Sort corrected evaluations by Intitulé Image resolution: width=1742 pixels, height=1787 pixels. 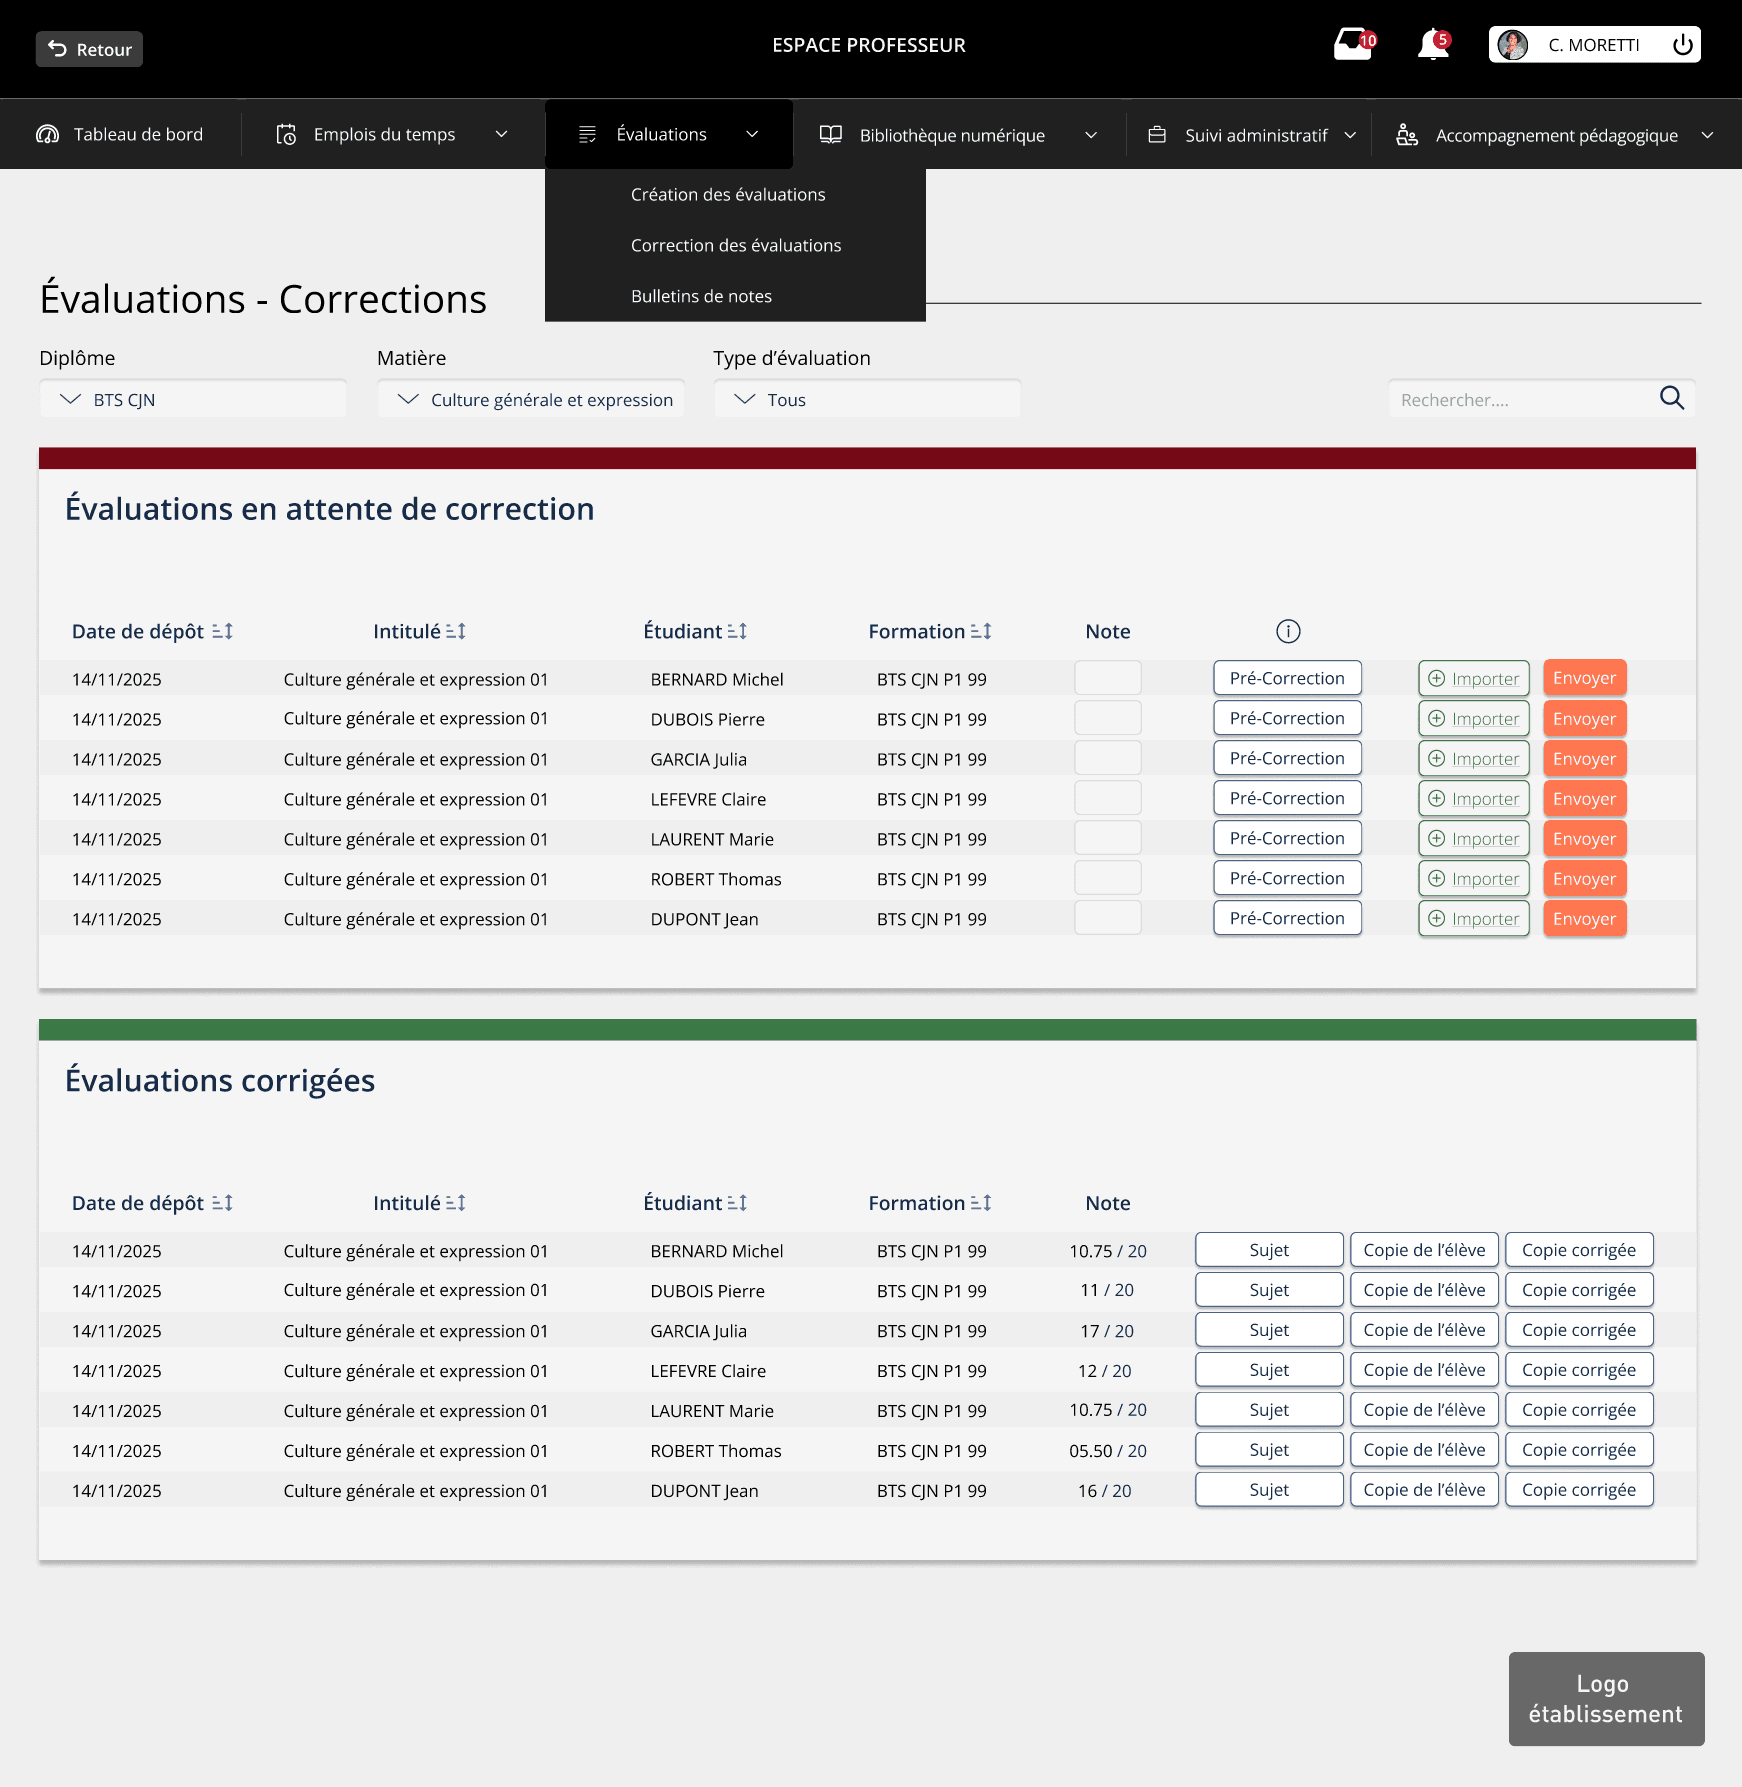(456, 1203)
